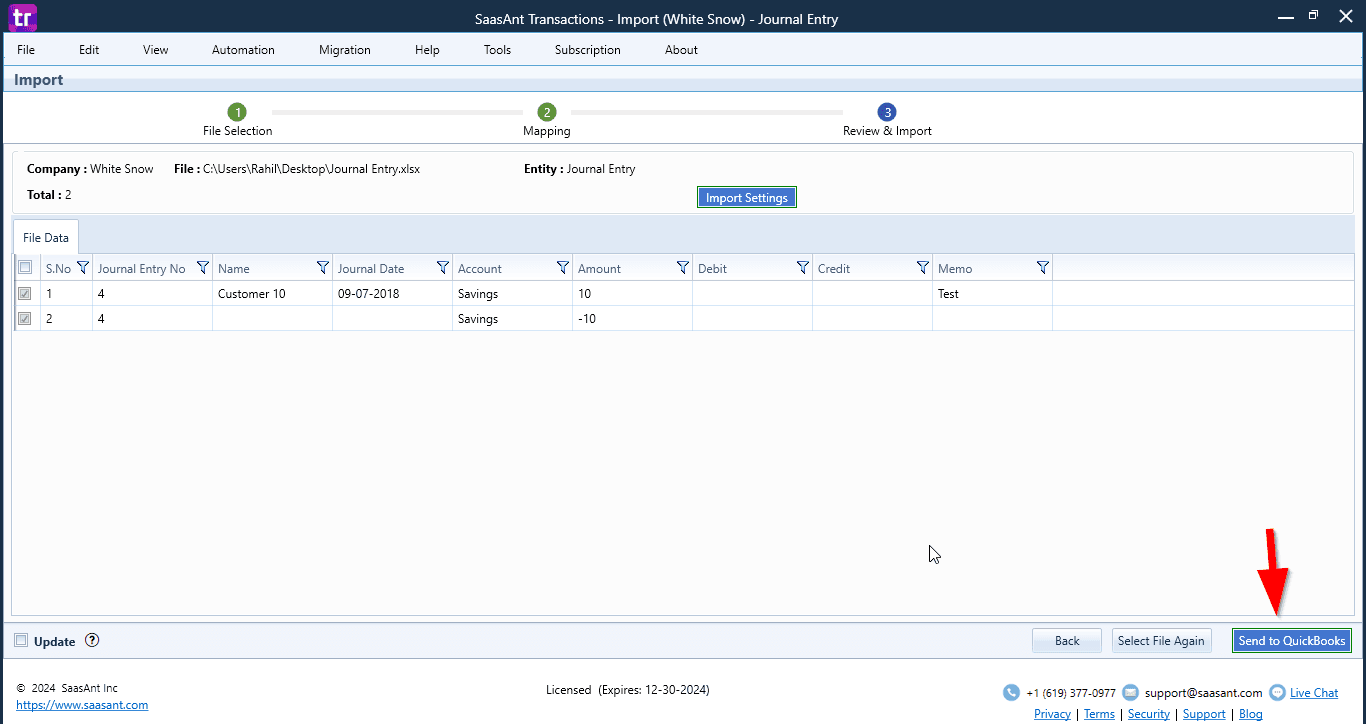1366x724 pixels.
Task: Open the Amount column filter icon
Action: tap(683, 268)
